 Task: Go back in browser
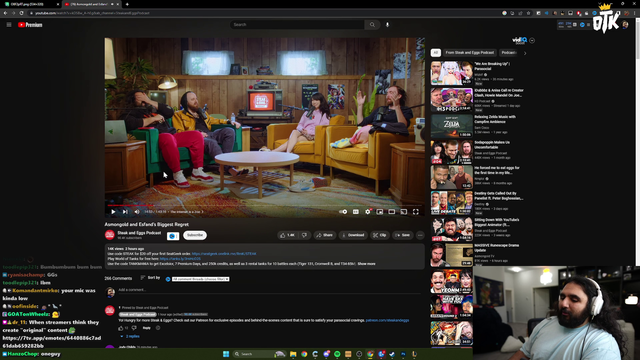(x=5, y=13)
